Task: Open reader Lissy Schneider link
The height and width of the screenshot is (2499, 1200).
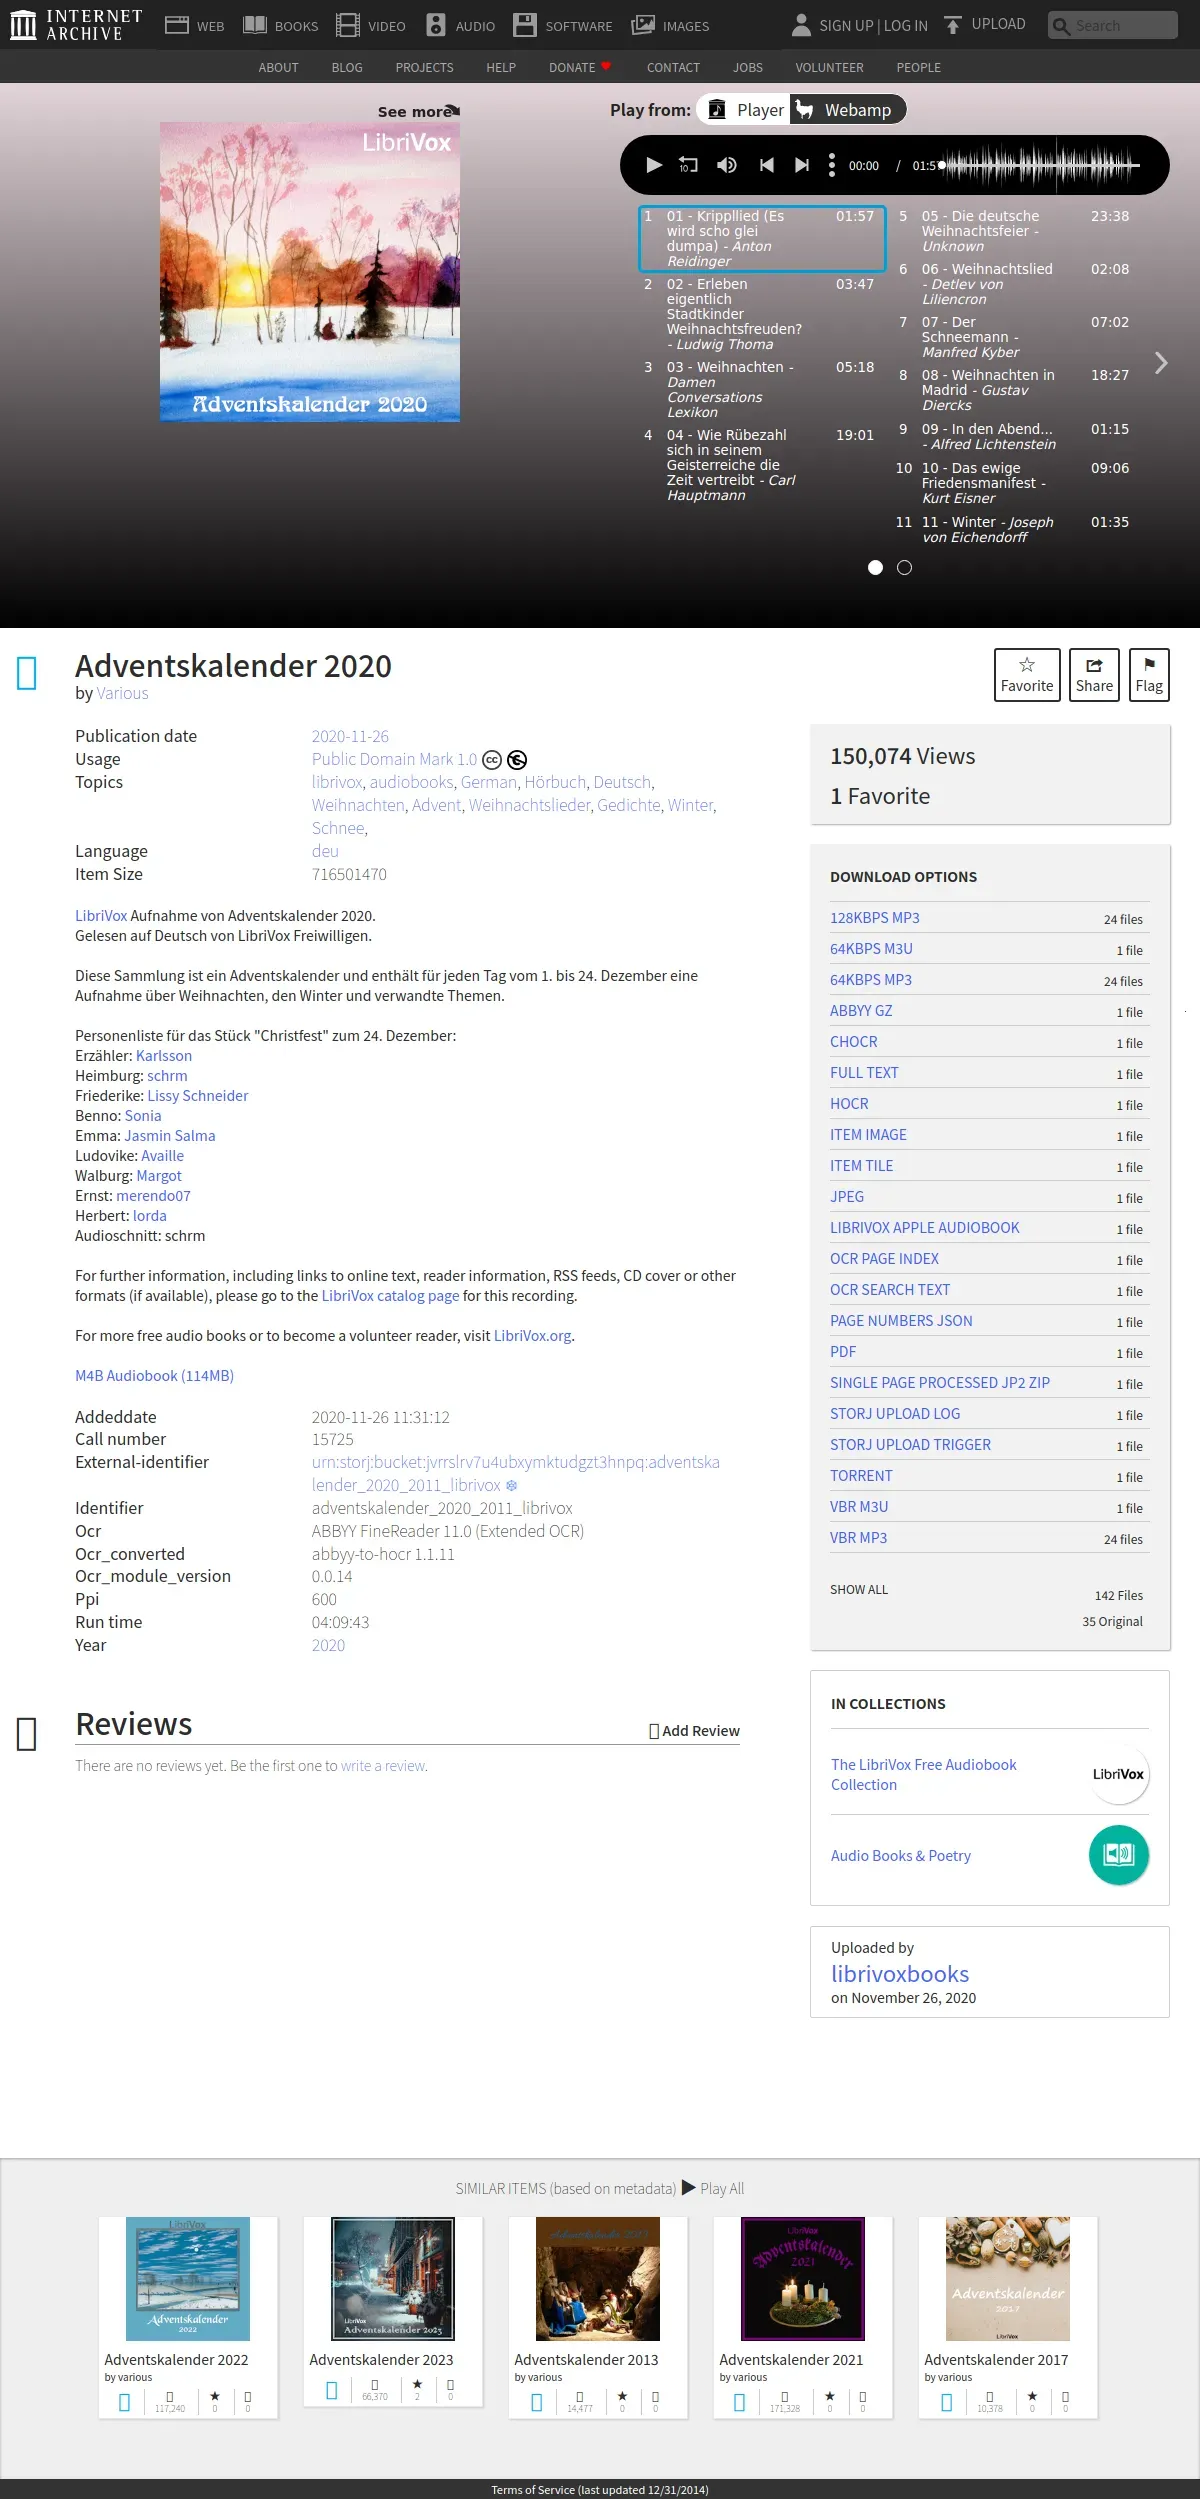Action: tap(198, 1096)
